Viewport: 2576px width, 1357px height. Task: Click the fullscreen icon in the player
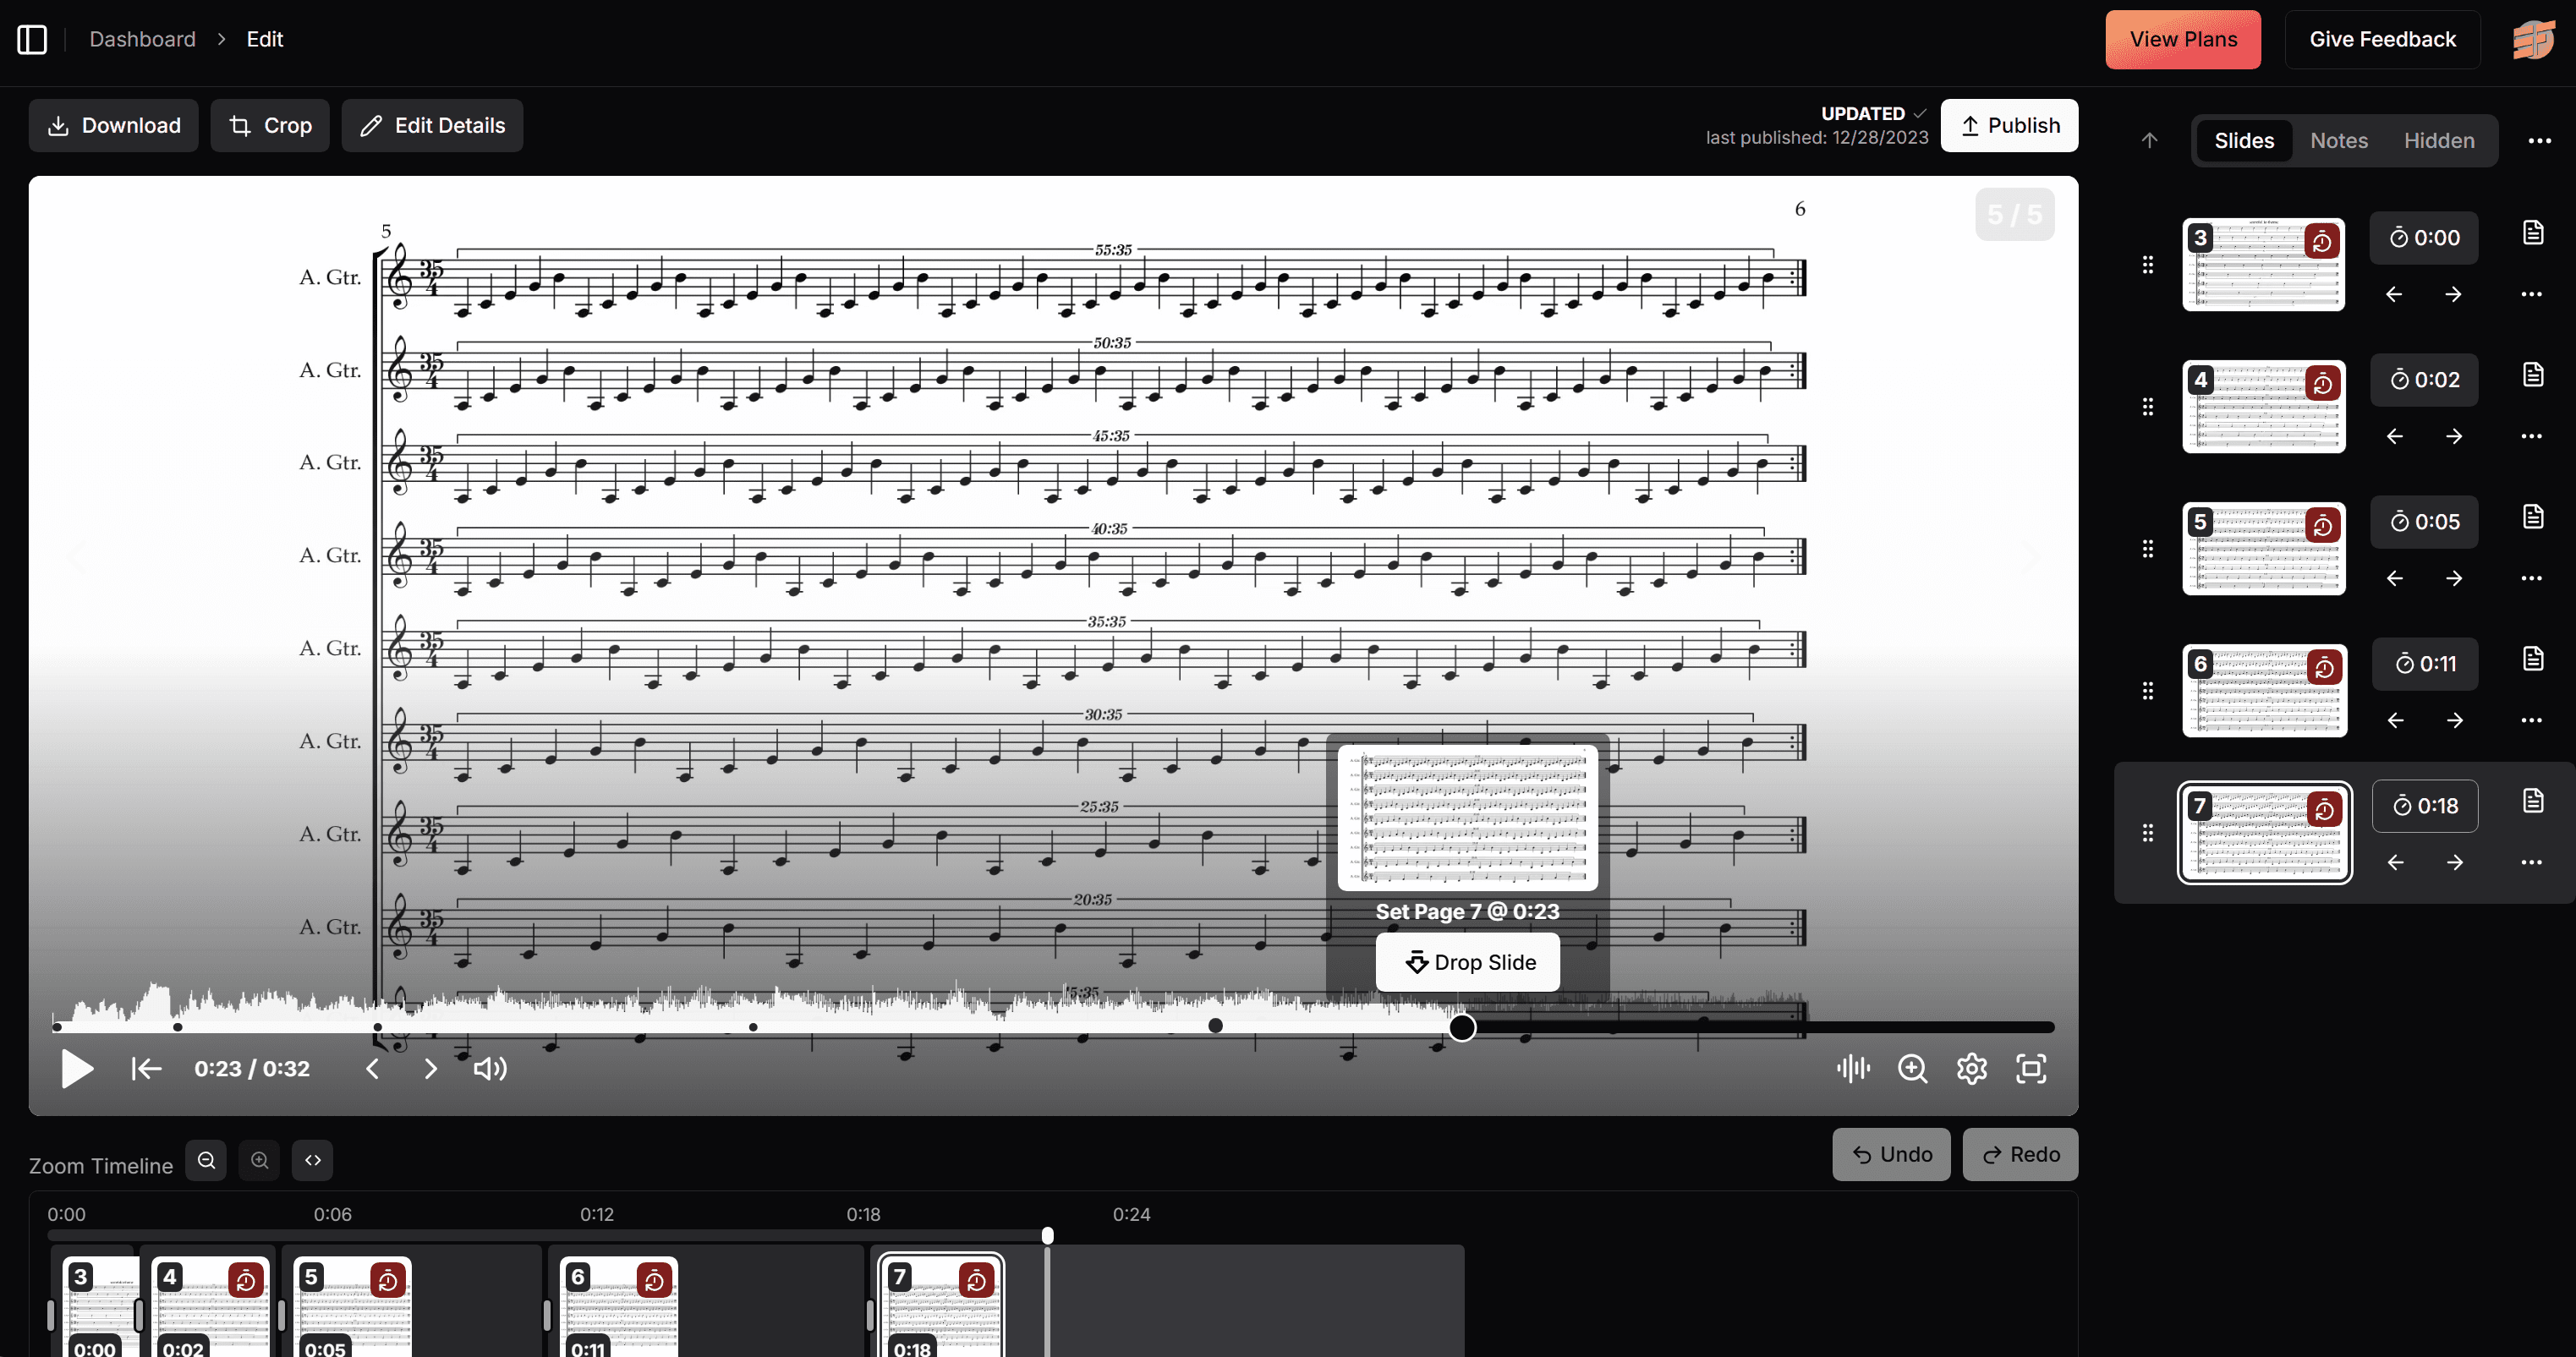point(2033,1068)
